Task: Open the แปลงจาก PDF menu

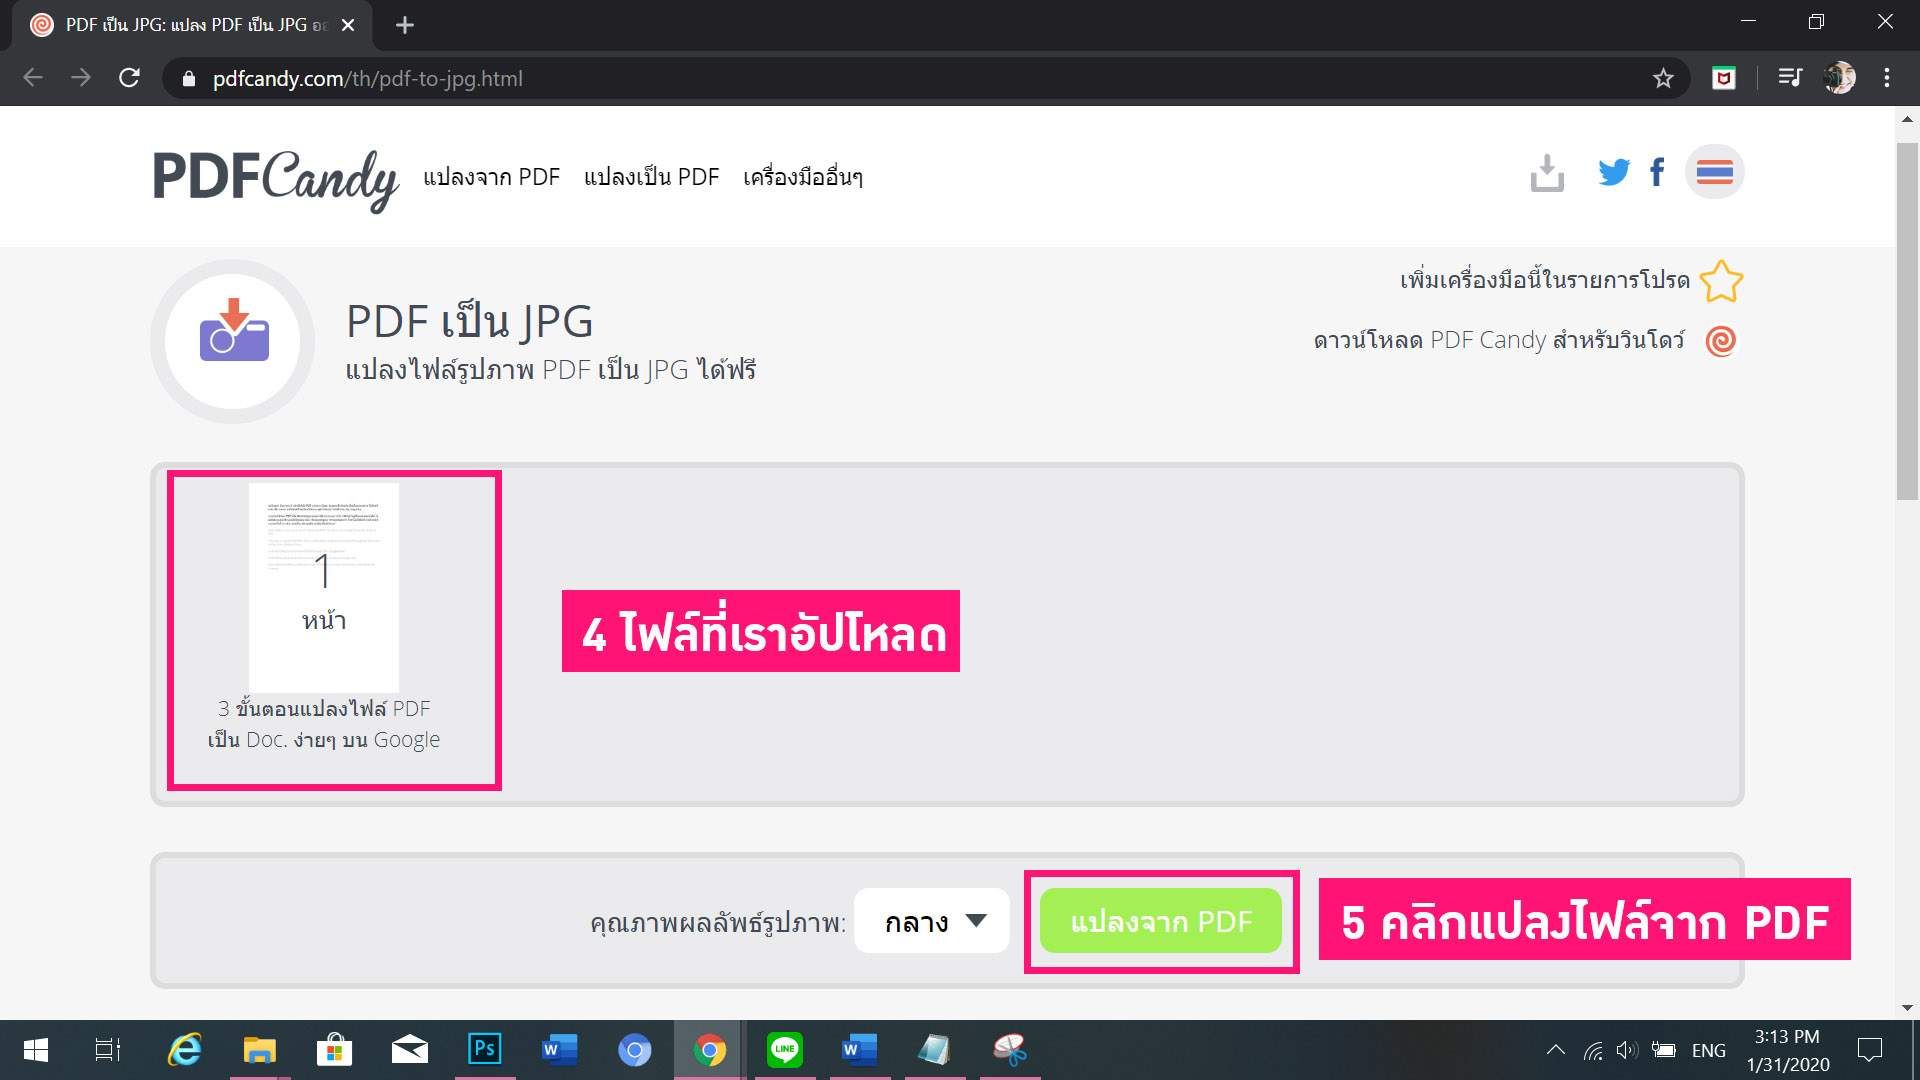Action: [x=491, y=177]
